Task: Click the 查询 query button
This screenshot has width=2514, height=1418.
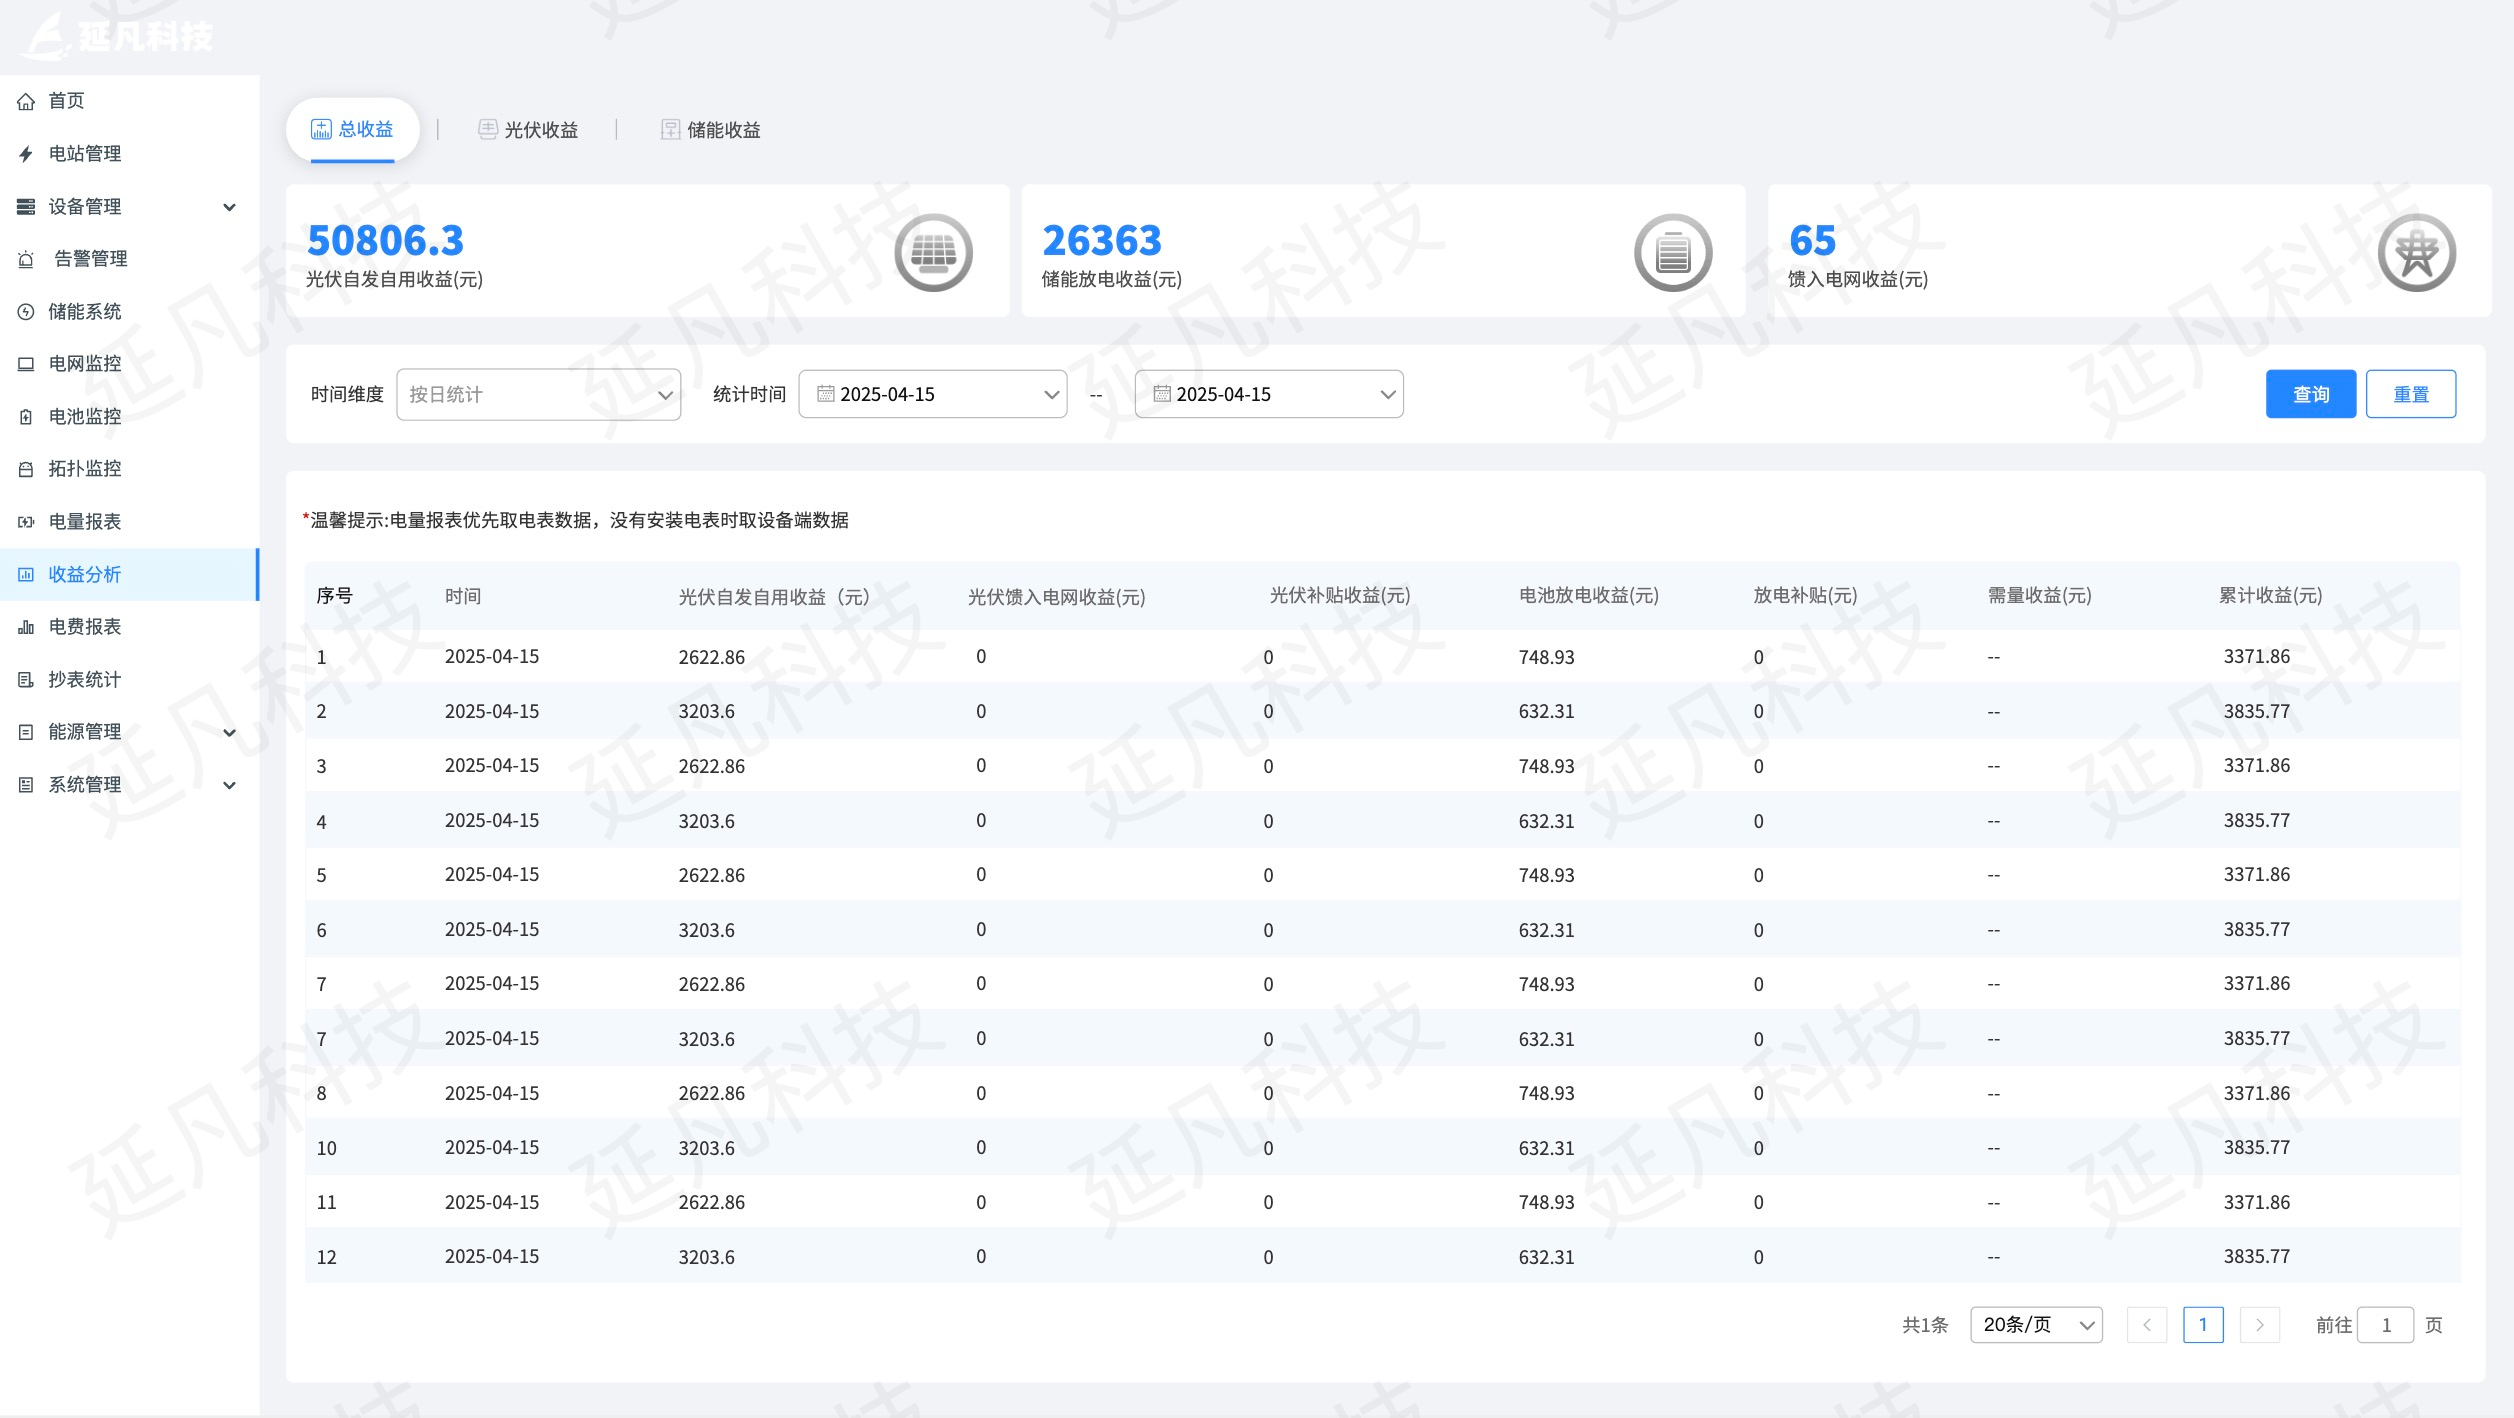Action: coord(2310,395)
